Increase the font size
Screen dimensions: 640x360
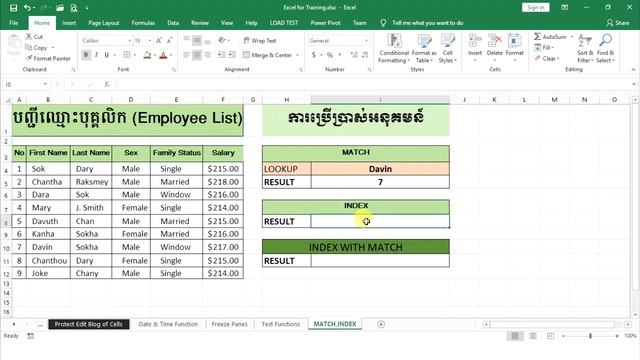point(159,40)
